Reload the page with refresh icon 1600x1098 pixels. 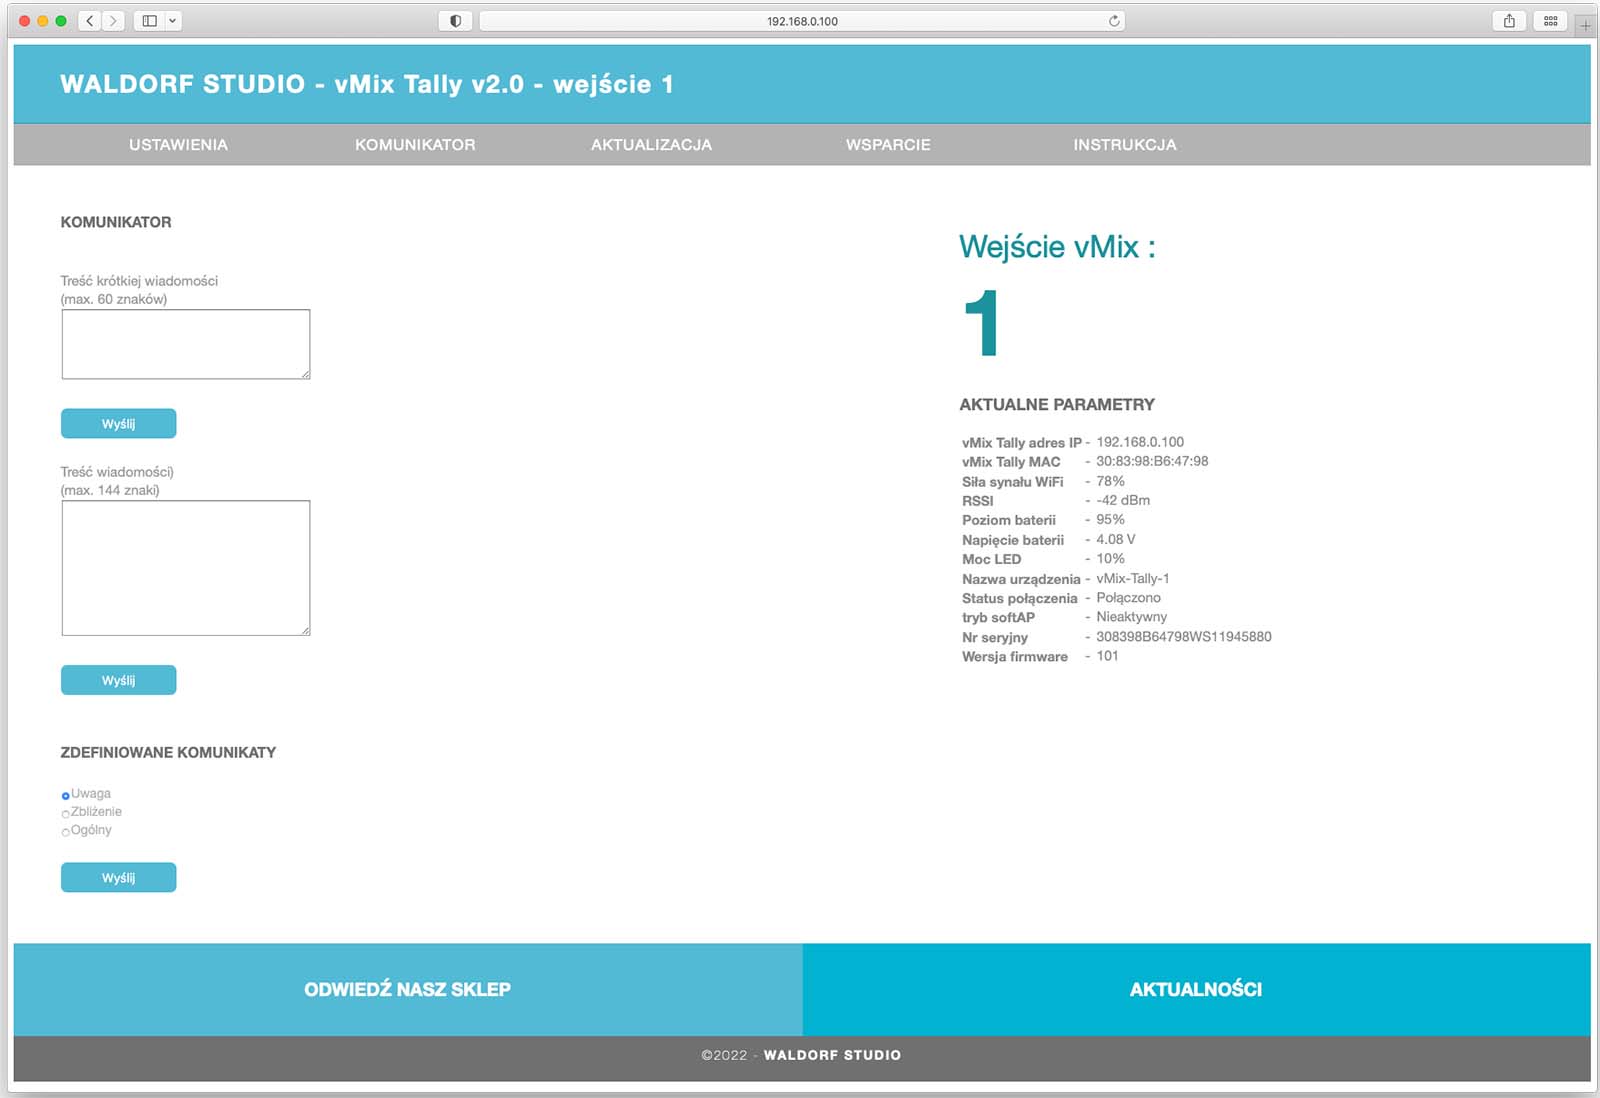click(1114, 21)
